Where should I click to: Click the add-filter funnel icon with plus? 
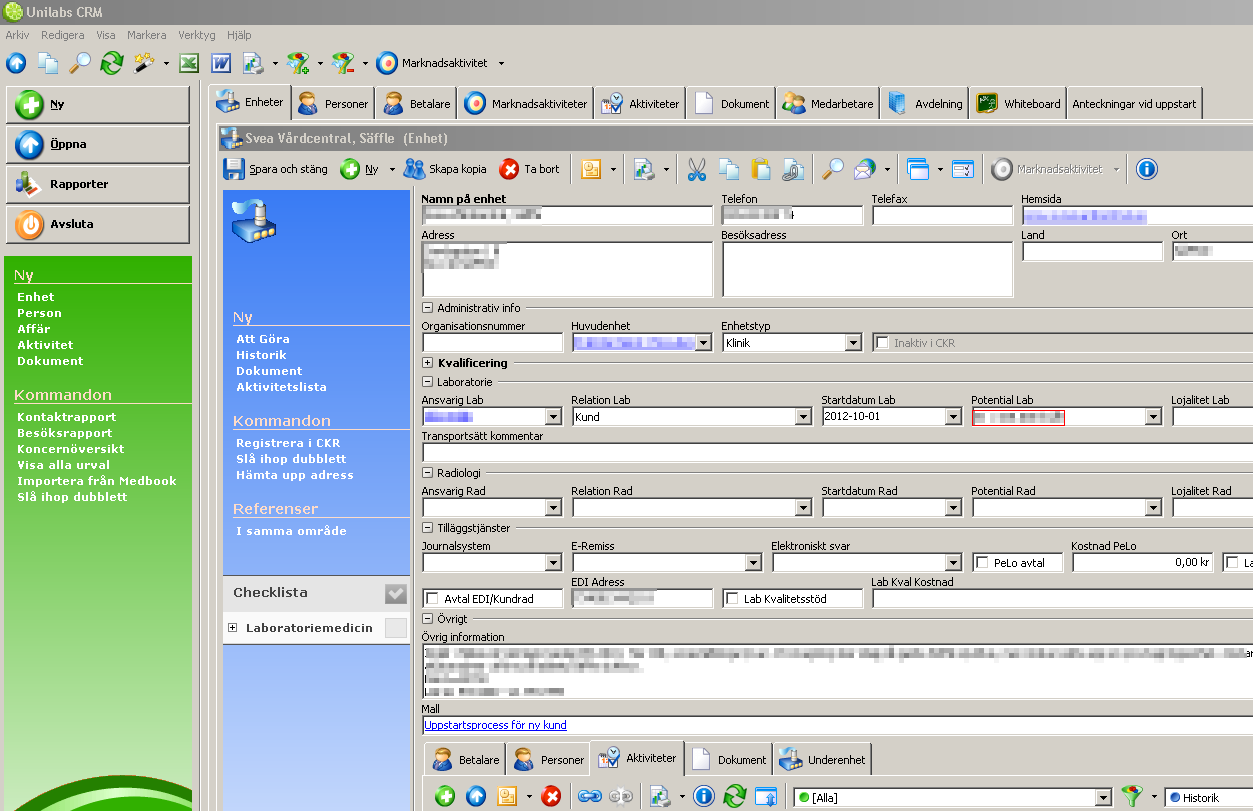click(x=298, y=63)
